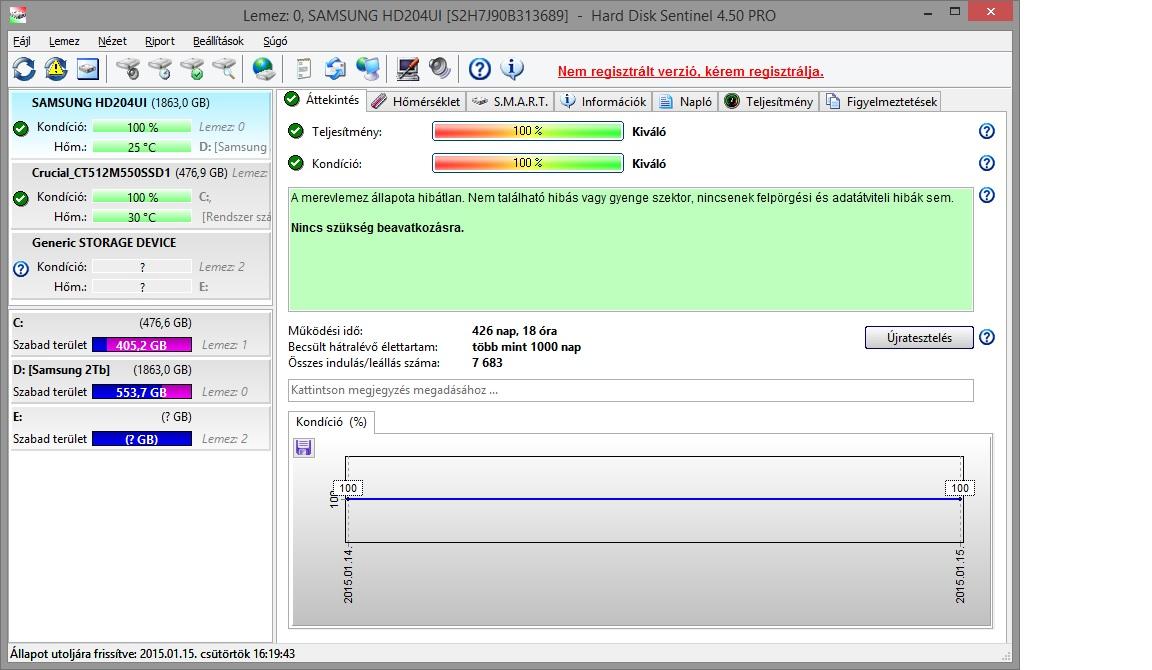Click the Crucial temperature bar 30 °C

click(142, 217)
